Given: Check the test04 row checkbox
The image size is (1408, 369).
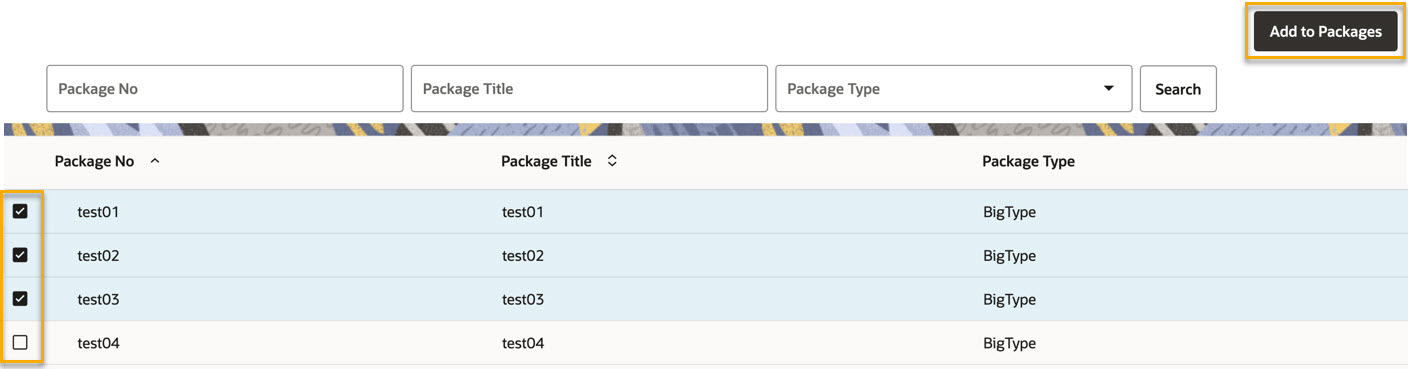Looking at the screenshot, I should pos(20,343).
